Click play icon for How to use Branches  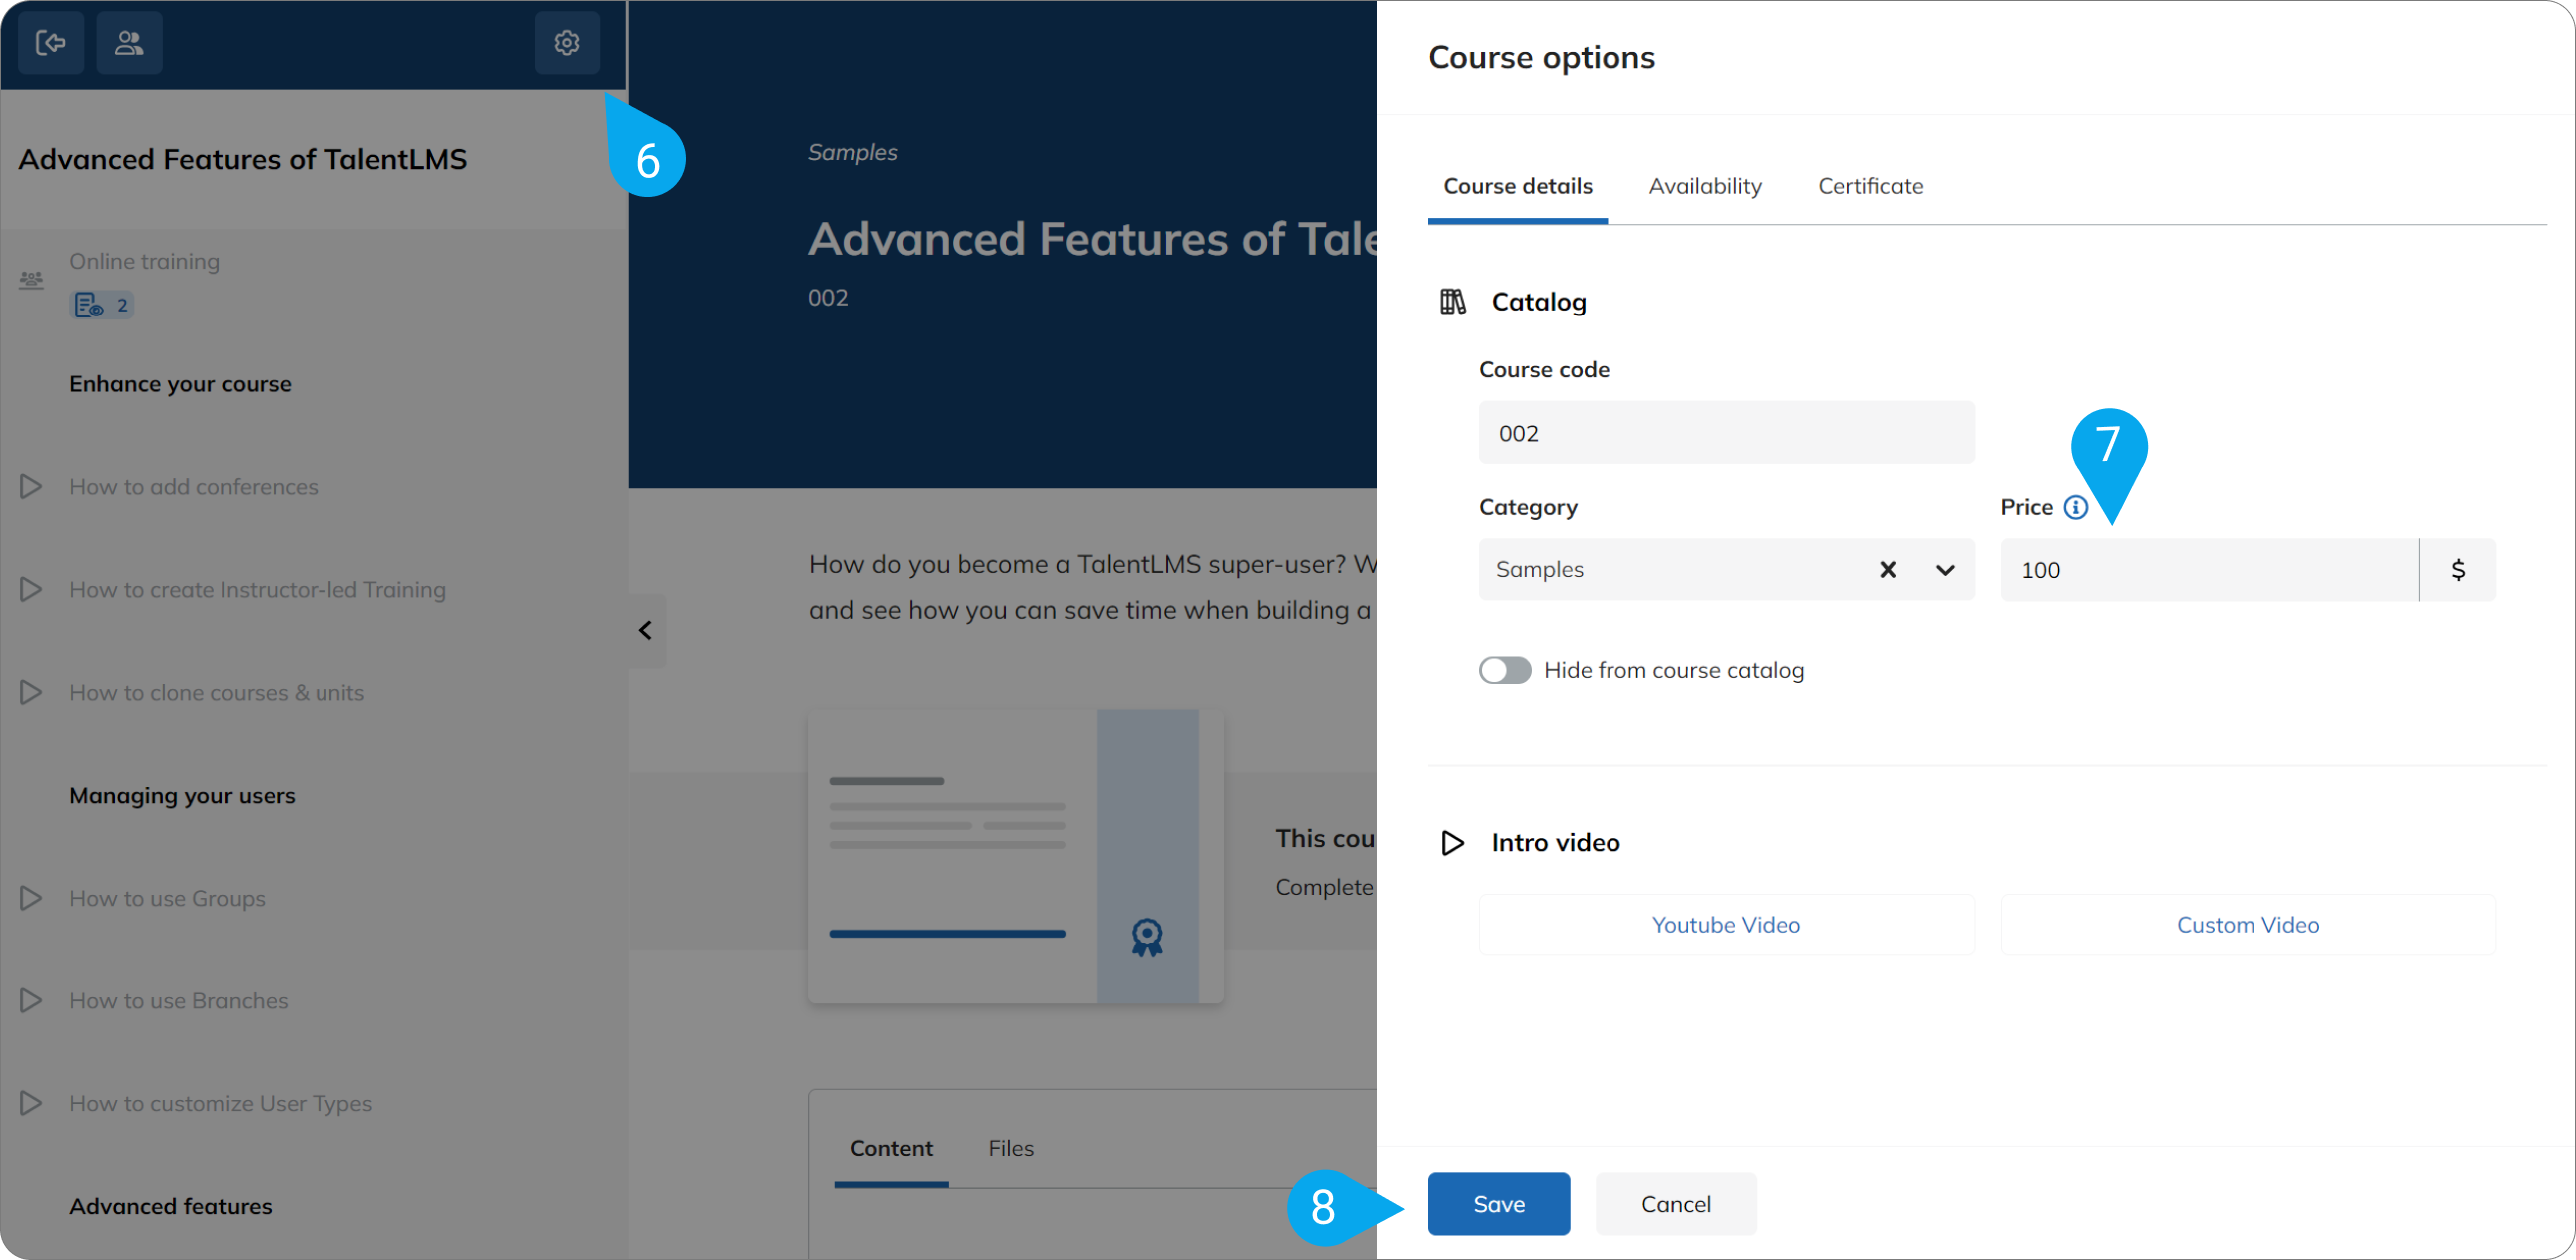click(31, 1001)
